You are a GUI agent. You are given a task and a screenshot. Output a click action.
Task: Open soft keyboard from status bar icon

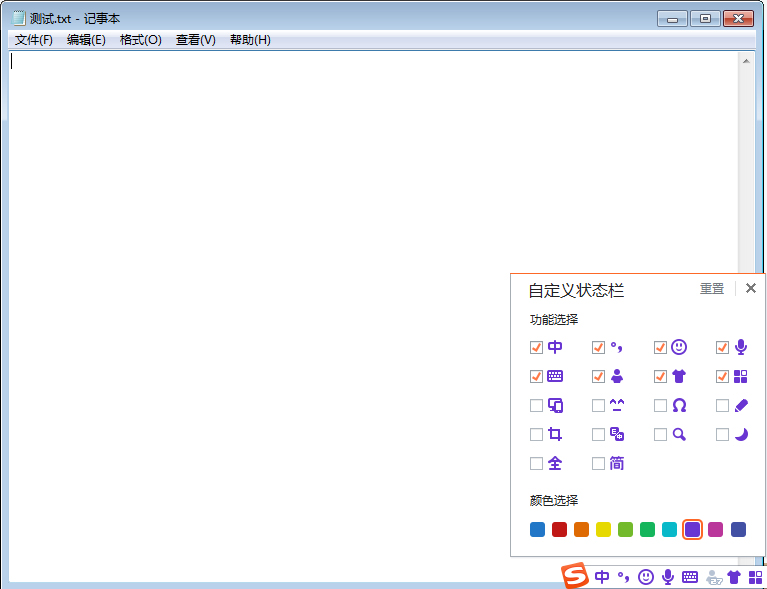(x=690, y=577)
